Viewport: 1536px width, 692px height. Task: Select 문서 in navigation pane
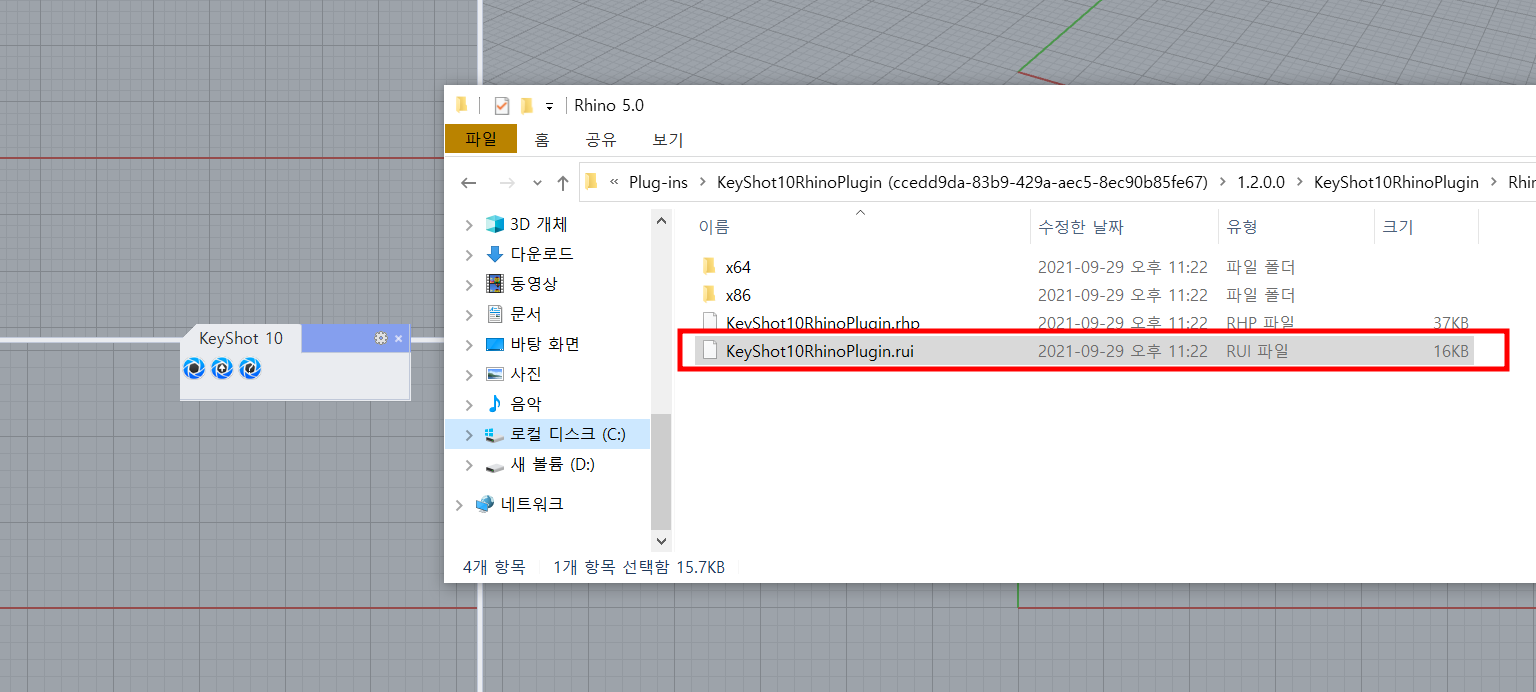526,314
